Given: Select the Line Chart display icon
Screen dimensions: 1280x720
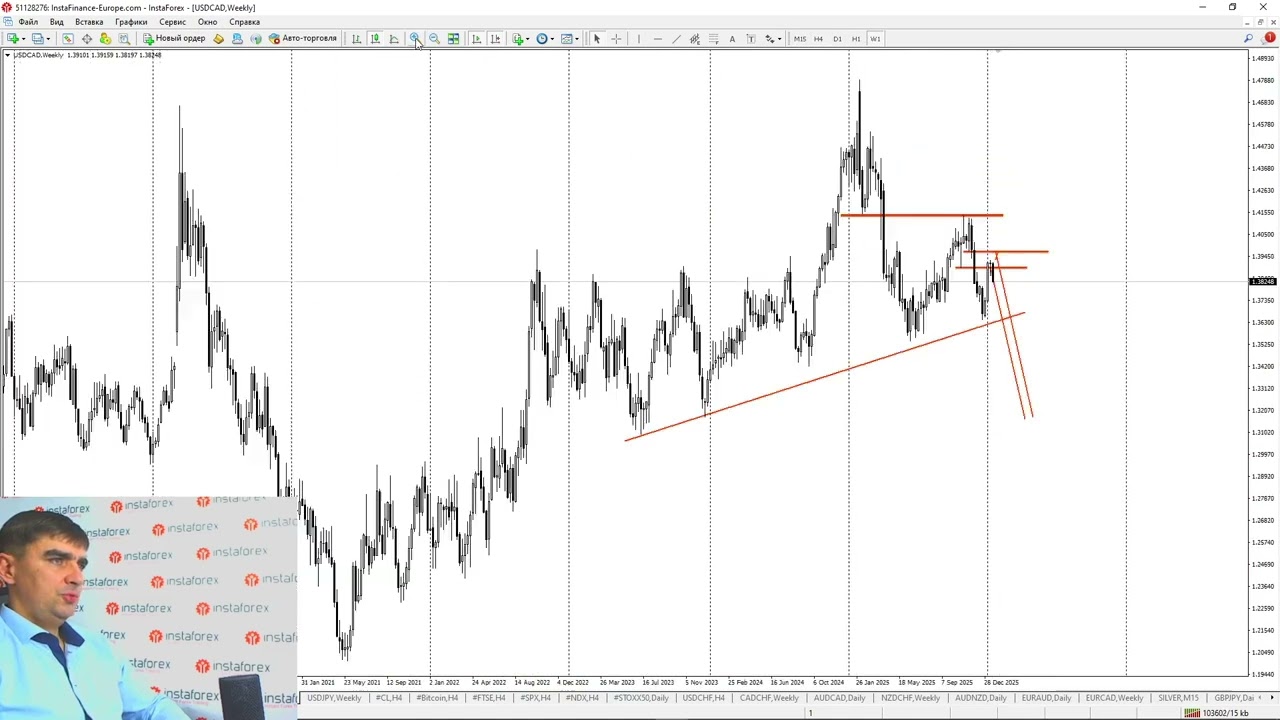Looking at the screenshot, I should [x=394, y=39].
